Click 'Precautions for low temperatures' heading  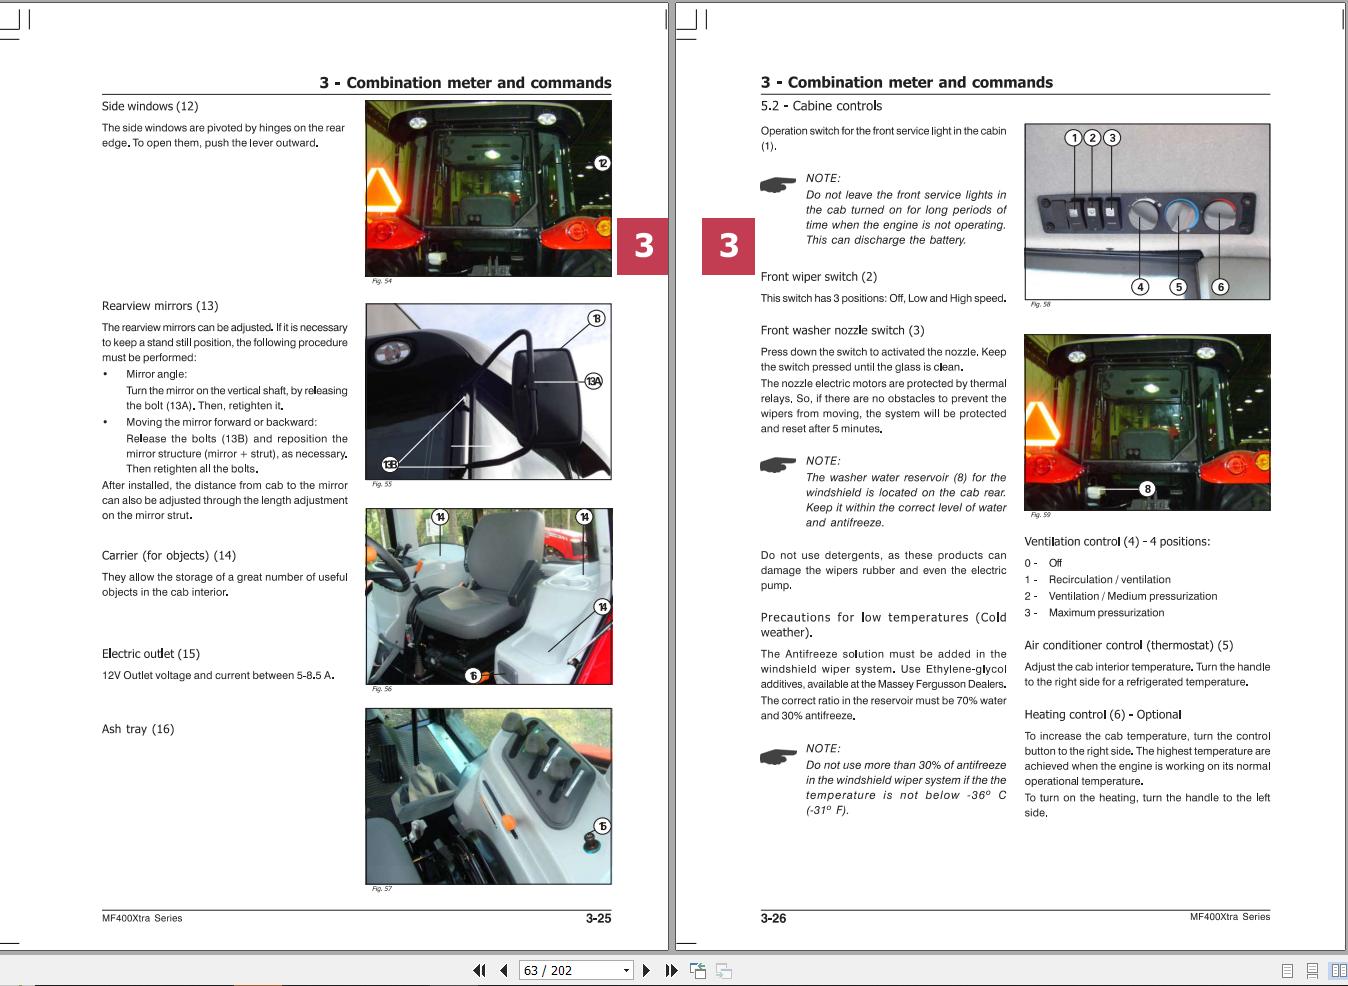883,625
